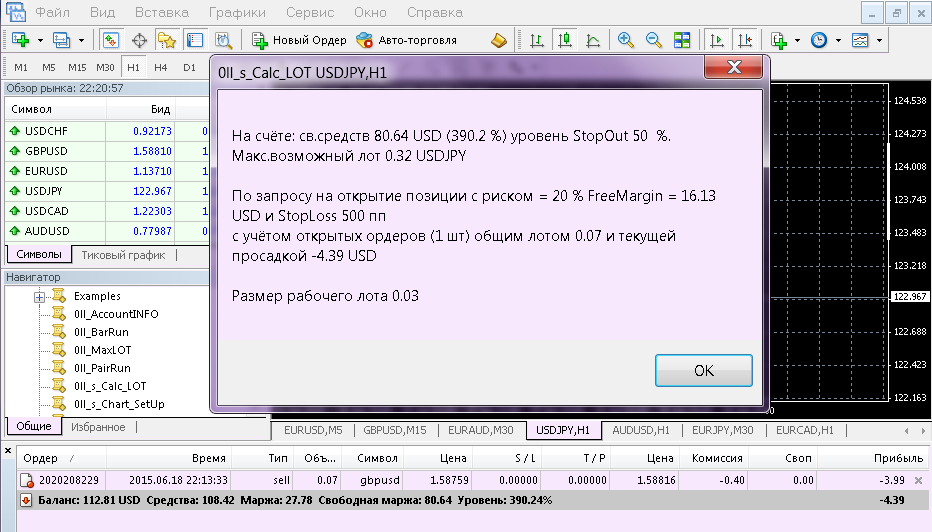Viewport: 932px width, 532px height.
Task: Switch to the M1 timeframe
Action: click(21, 68)
